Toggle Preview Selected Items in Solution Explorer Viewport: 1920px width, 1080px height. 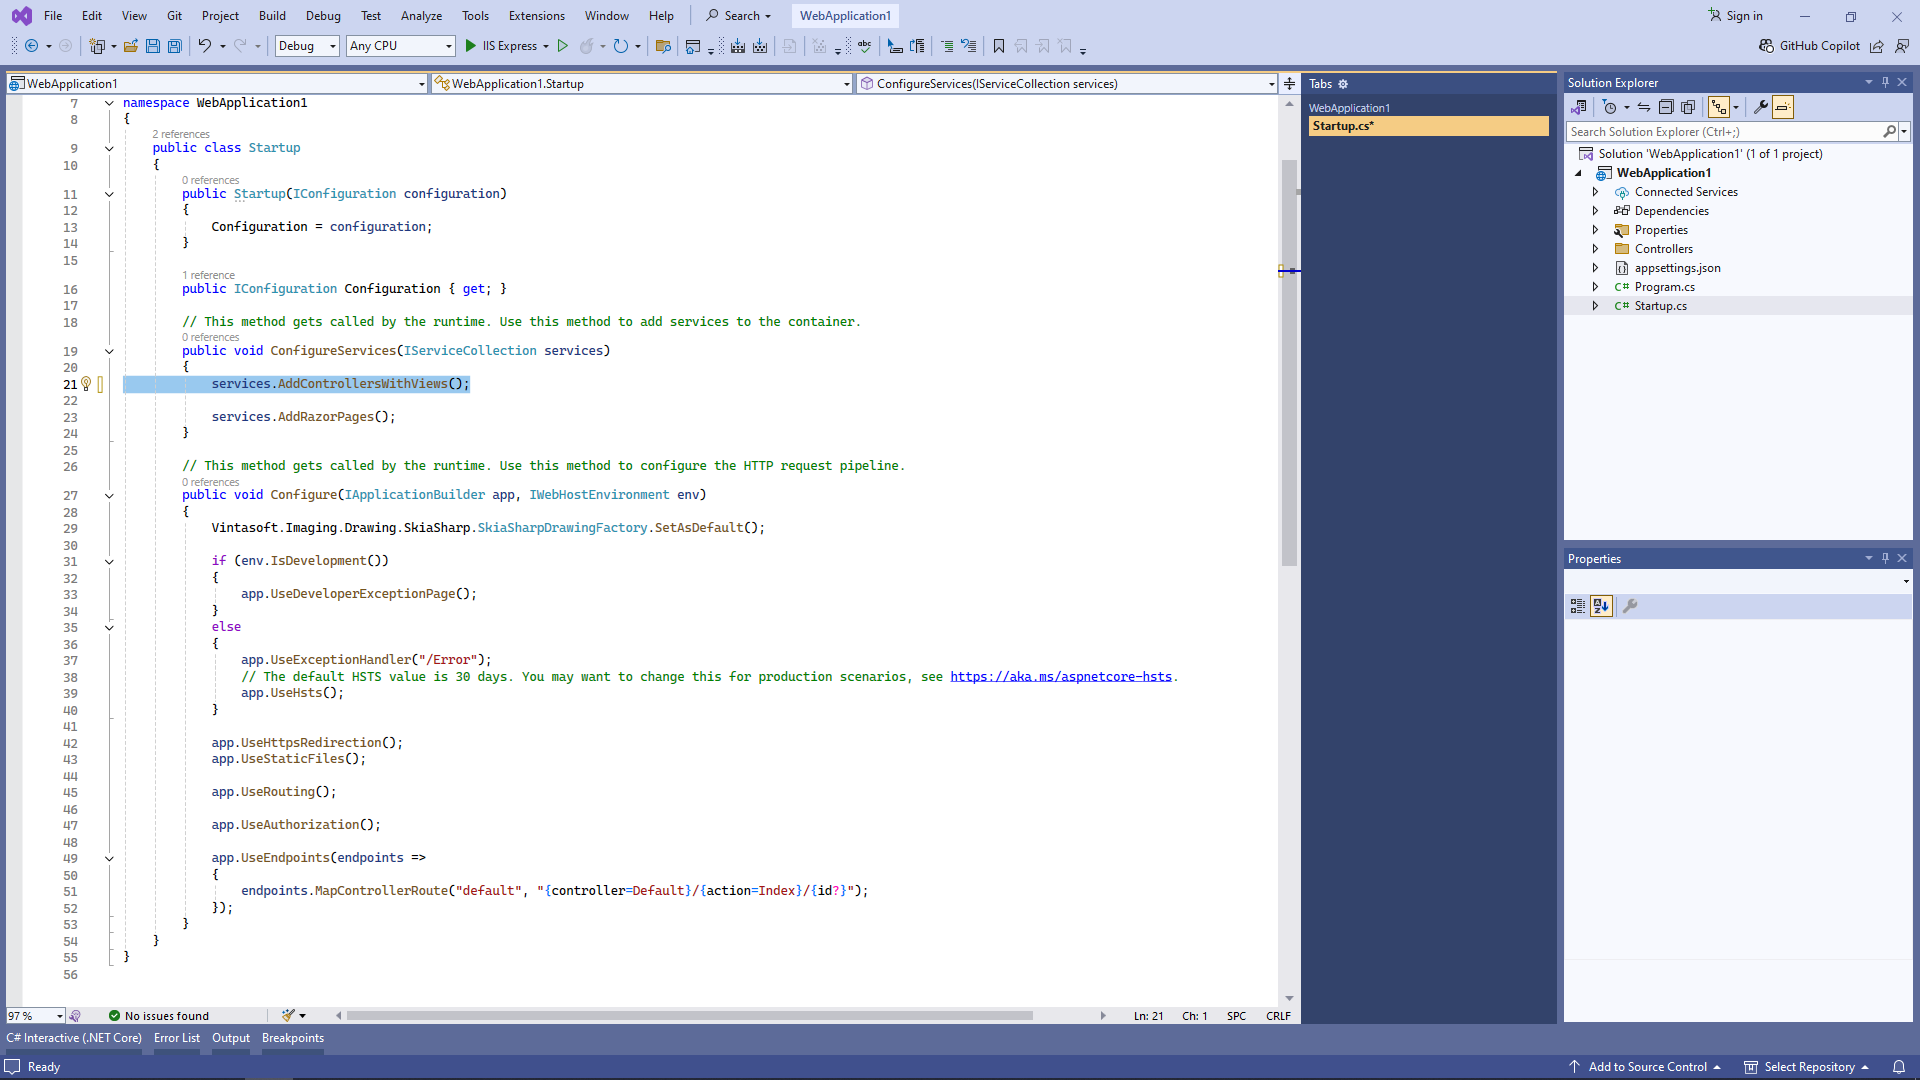(x=1783, y=107)
